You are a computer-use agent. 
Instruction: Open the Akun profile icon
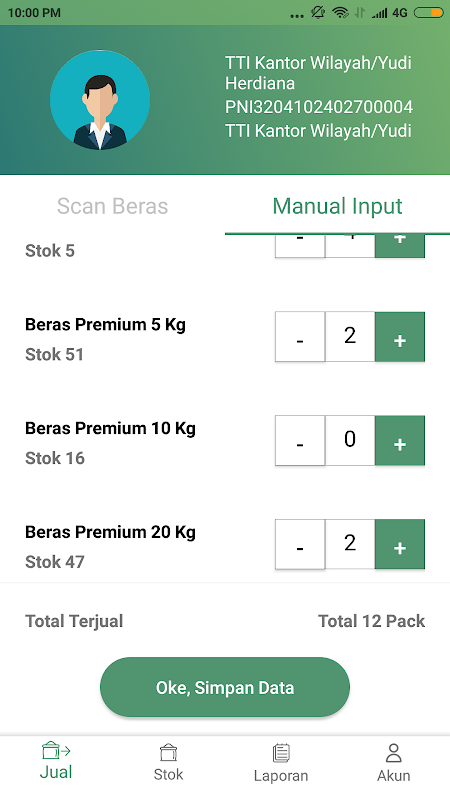(393, 753)
